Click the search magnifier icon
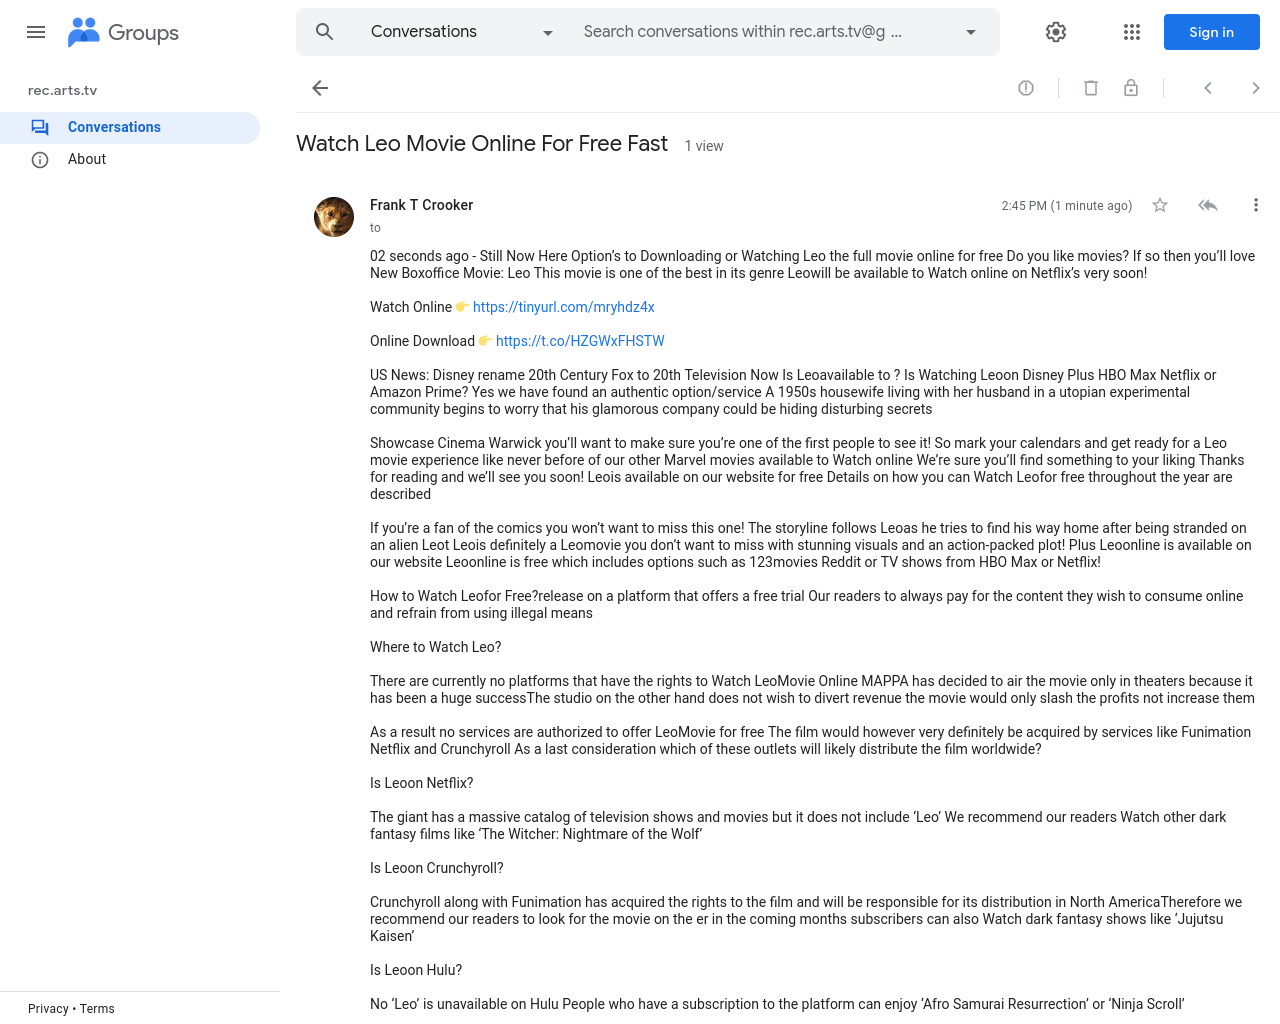This screenshot has width=1280, height=1024. tap(324, 32)
